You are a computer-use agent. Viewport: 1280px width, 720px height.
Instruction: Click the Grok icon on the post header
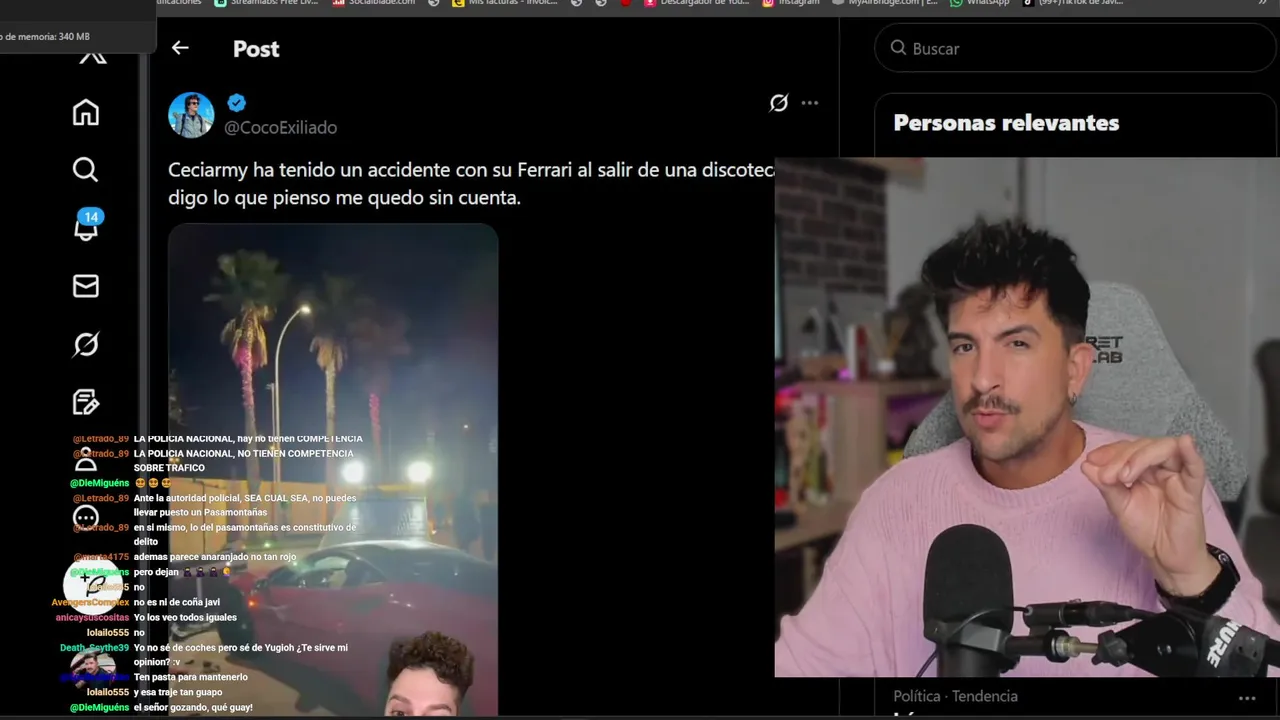tap(779, 103)
